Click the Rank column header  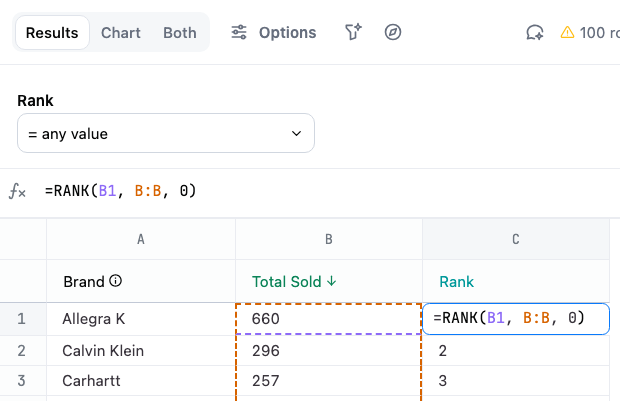pyautogui.click(x=458, y=282)
